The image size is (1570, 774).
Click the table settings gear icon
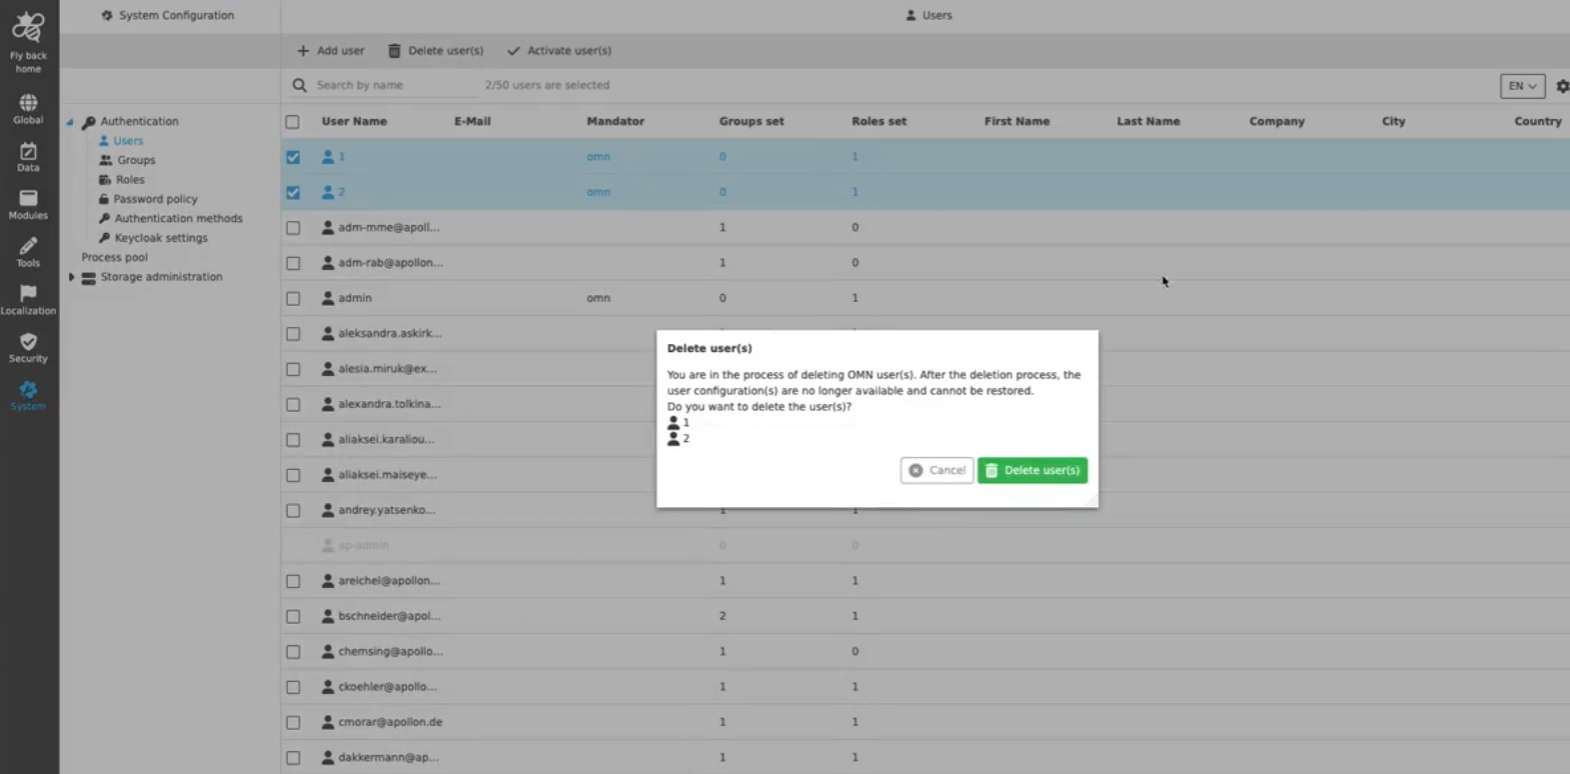coord(1562,86)
